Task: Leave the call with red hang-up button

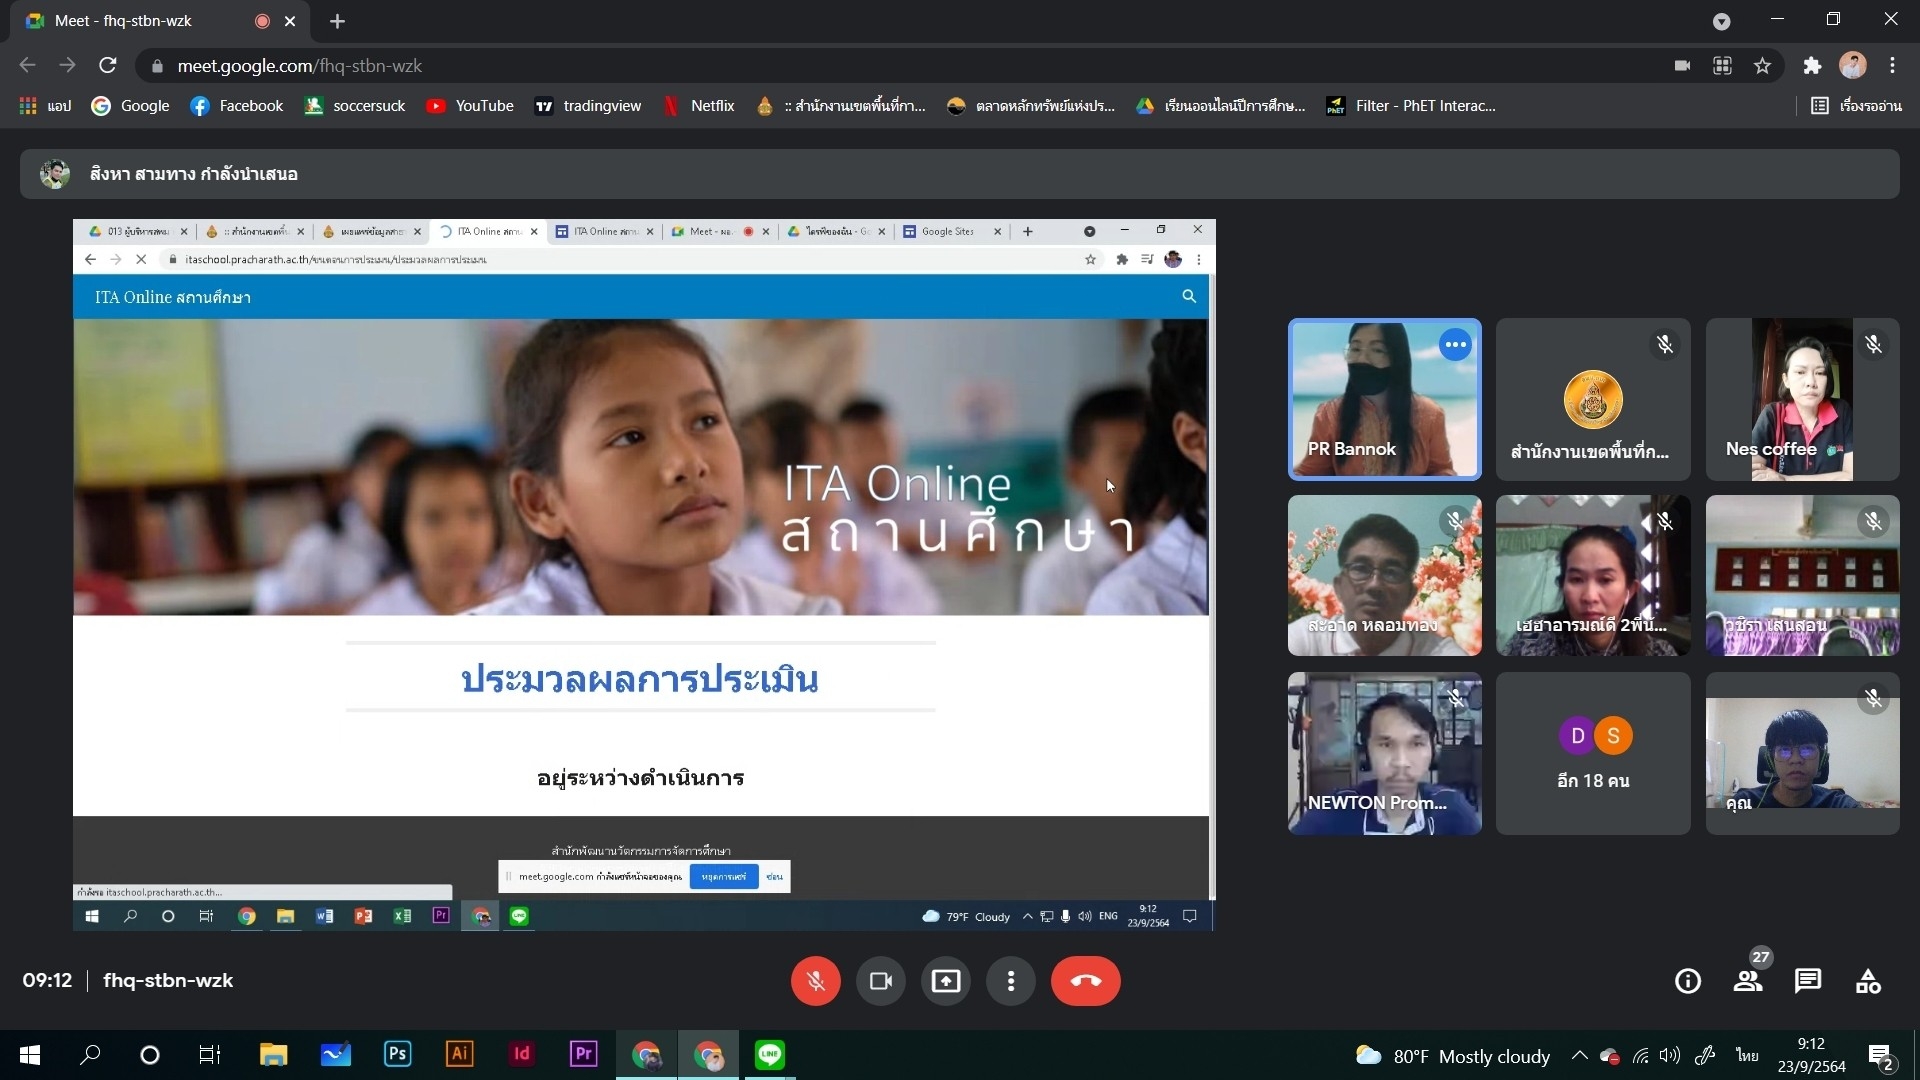Action: point(1085,981)
